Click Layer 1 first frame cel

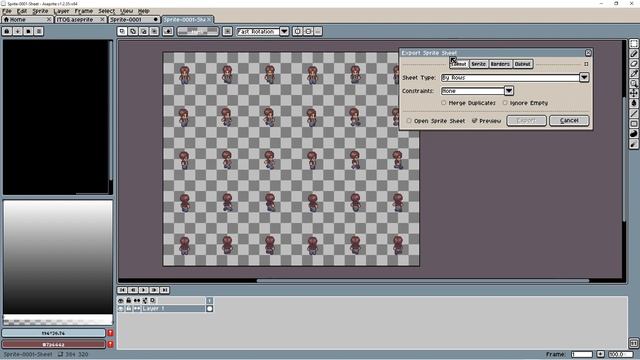[209, 309]
